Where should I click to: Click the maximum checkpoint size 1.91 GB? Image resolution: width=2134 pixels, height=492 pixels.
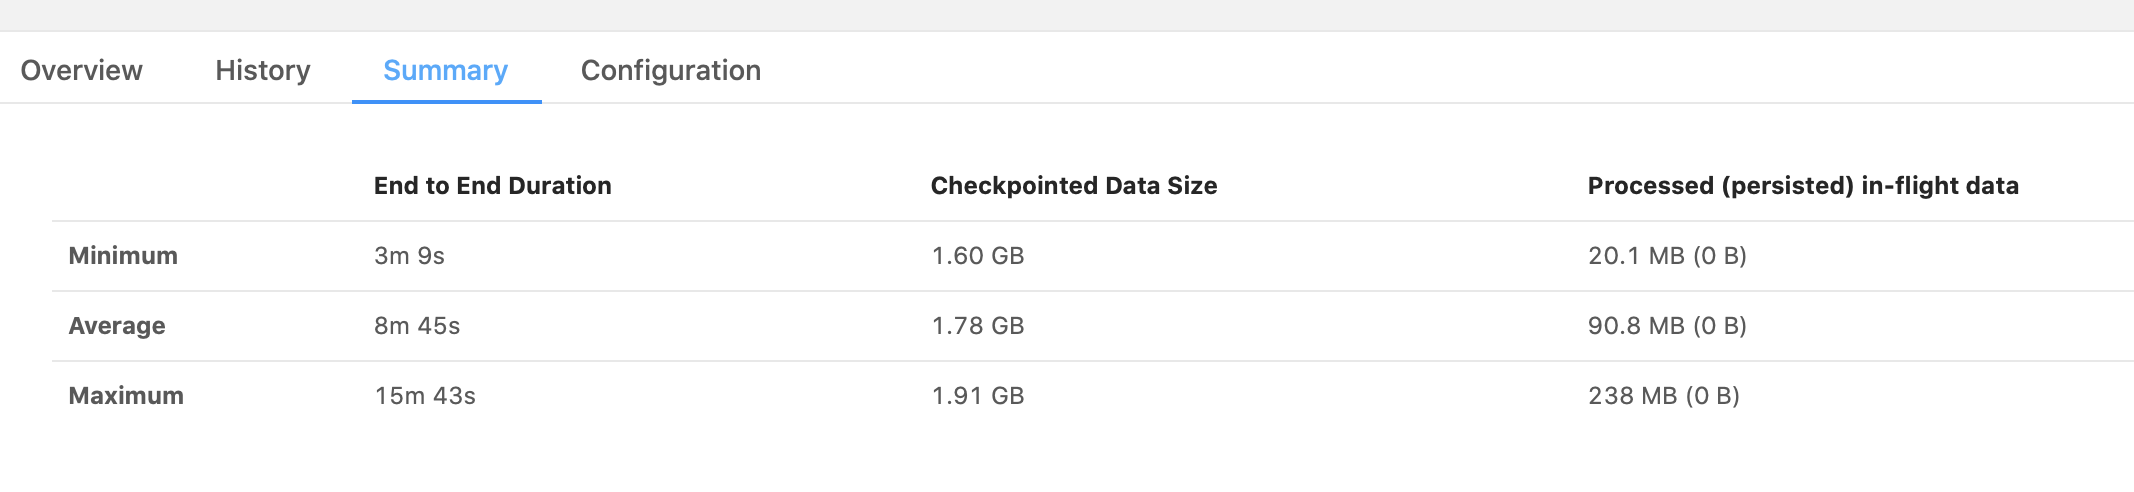977,396
